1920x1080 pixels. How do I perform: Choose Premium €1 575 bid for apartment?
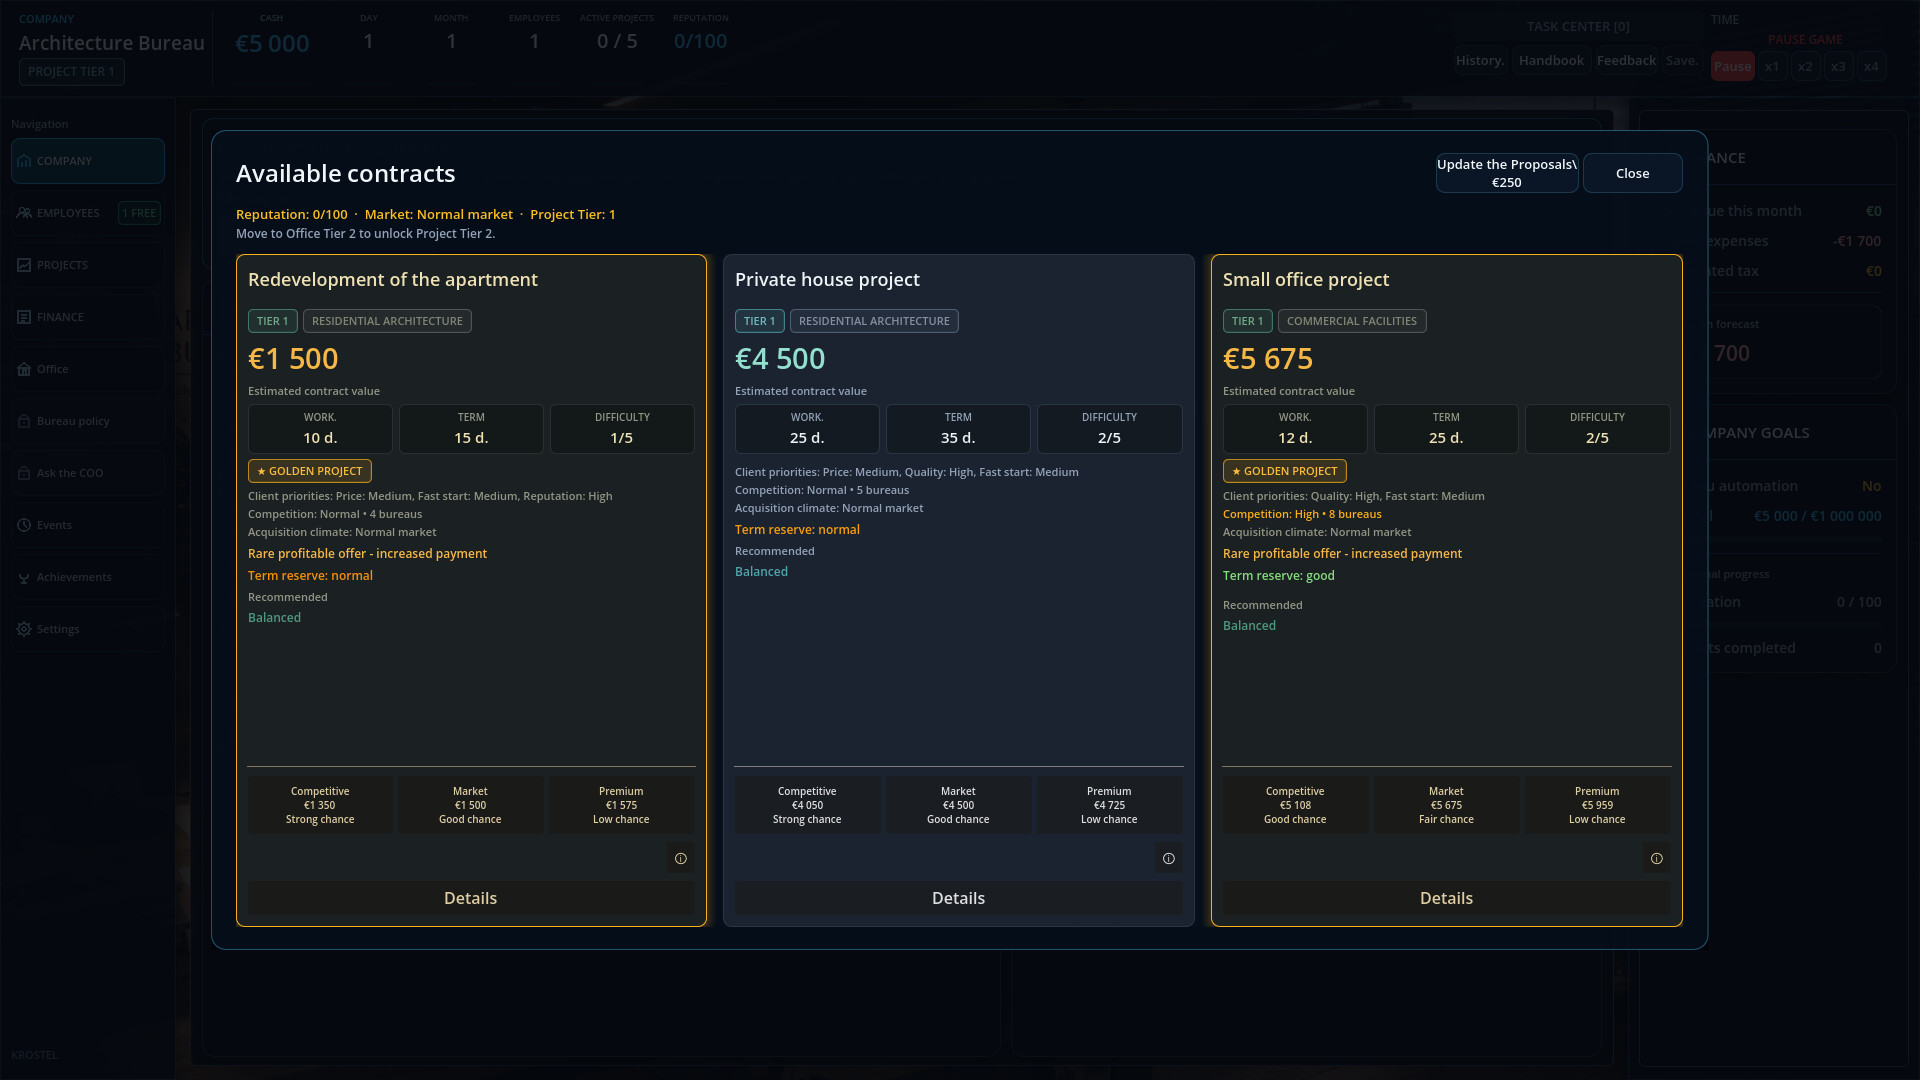coord(621,805)
